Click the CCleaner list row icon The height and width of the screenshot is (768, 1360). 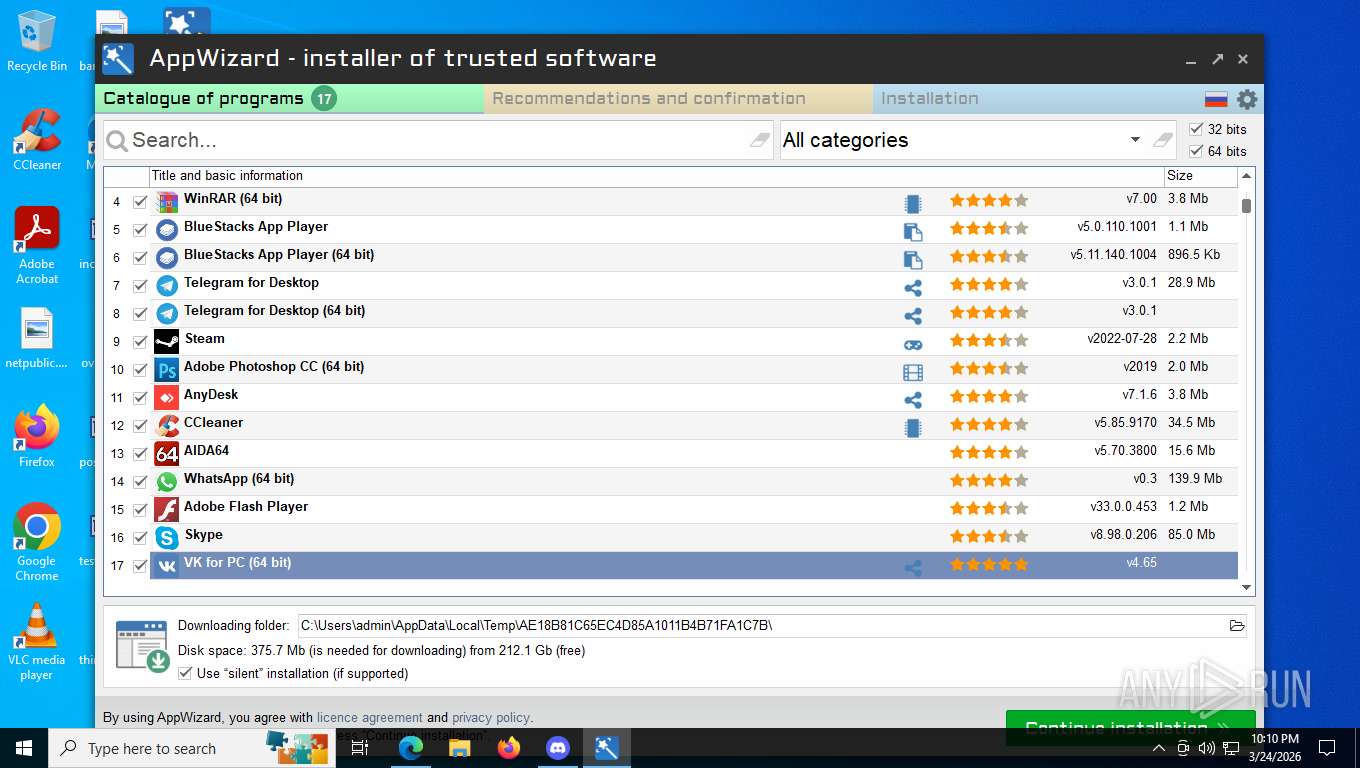[167, 426]
